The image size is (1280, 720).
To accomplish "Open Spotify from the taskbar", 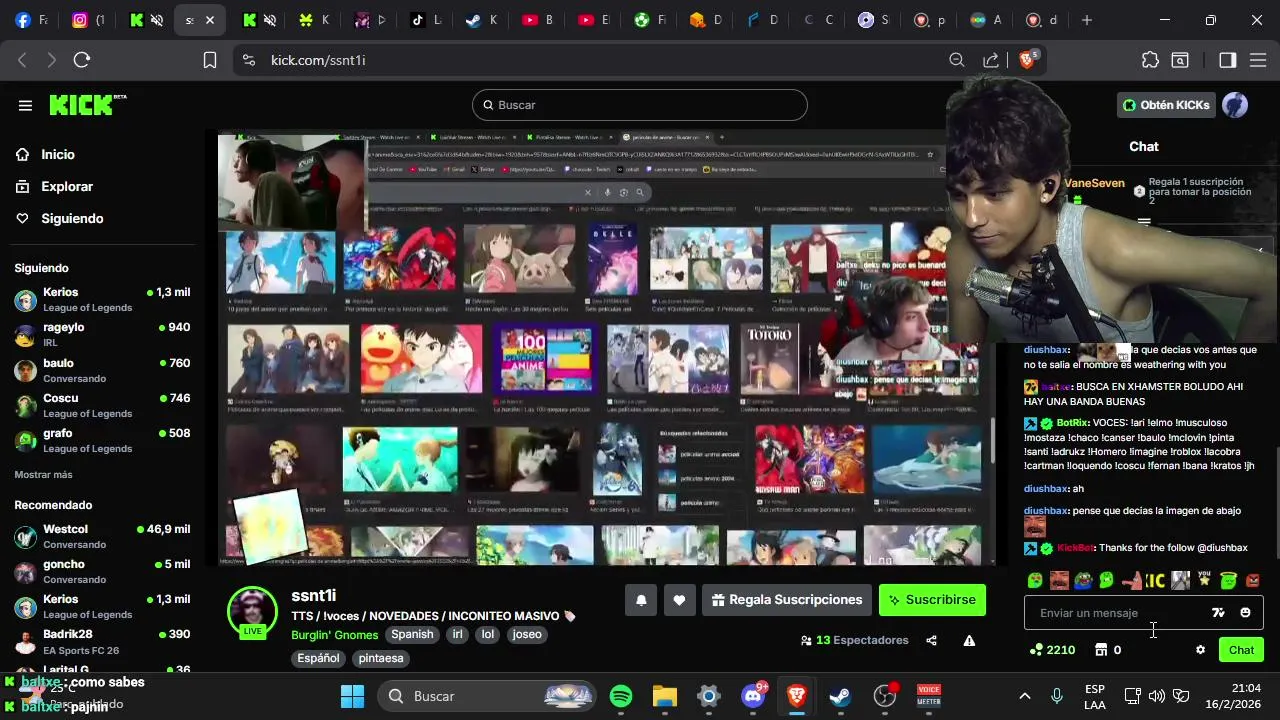I will pos(621,696).
